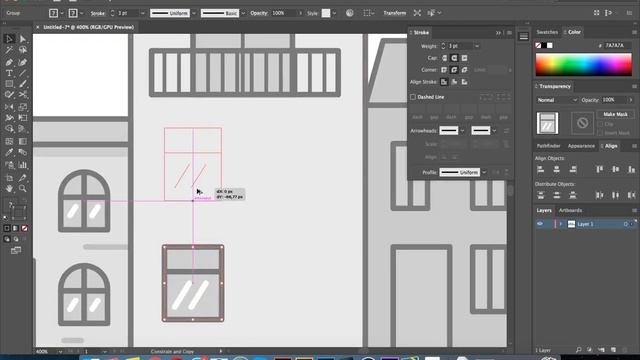The height and width of the screenshot is (360, 640).
Task: Align stroke to center option
Action: [444, 82]
